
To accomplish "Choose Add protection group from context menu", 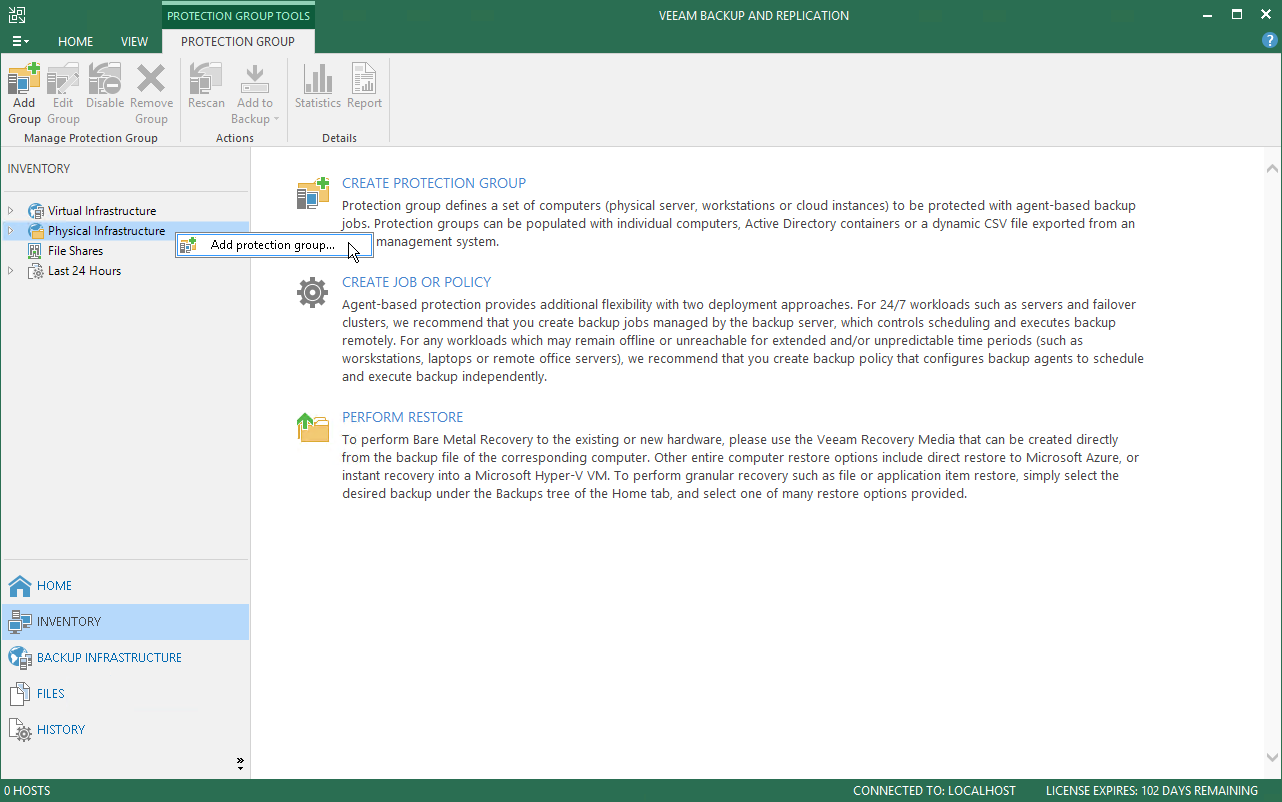I will pos(273,245).
